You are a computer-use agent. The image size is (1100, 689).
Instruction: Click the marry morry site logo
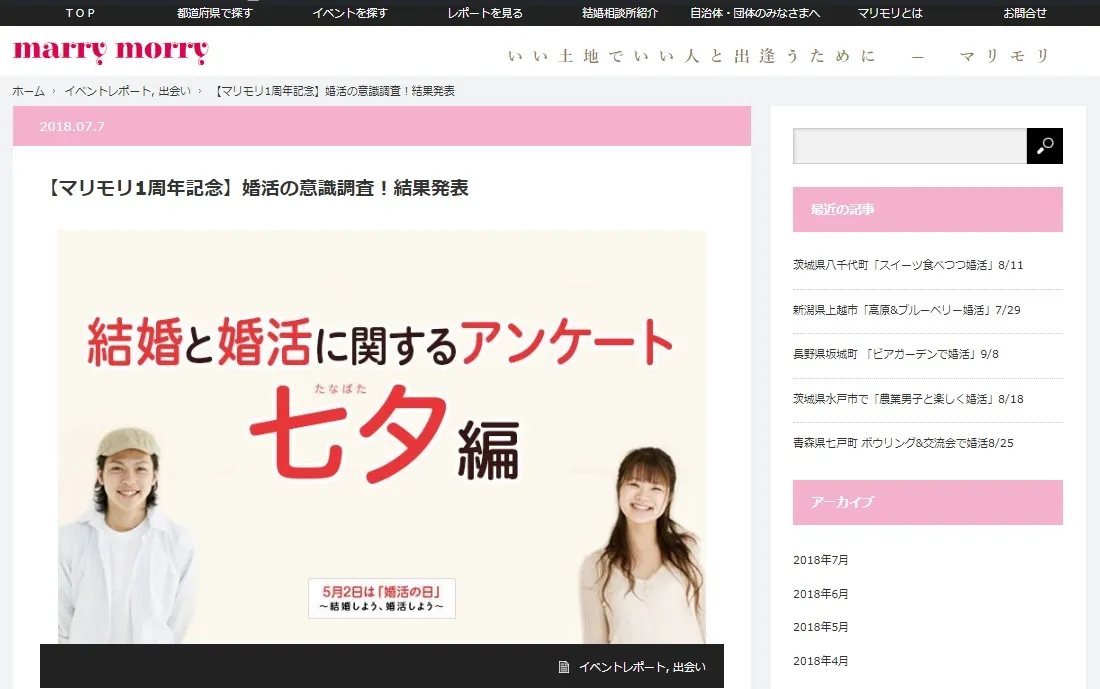pyautogui.click(x=111, y=51)
